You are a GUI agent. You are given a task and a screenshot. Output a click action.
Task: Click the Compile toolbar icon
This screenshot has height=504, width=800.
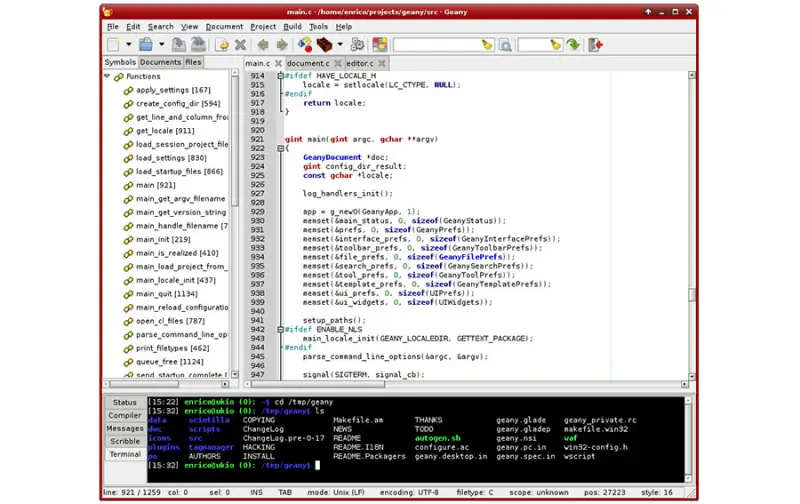(305, 45)
